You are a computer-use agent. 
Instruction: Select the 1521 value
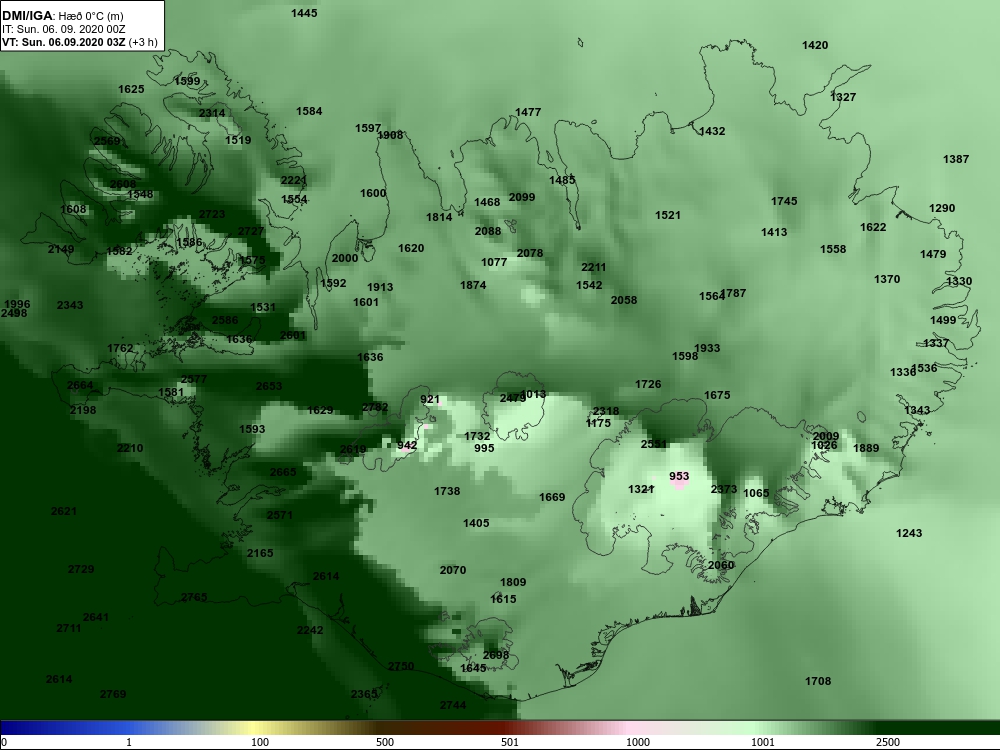pyautogui.click(x=668, y=216)
